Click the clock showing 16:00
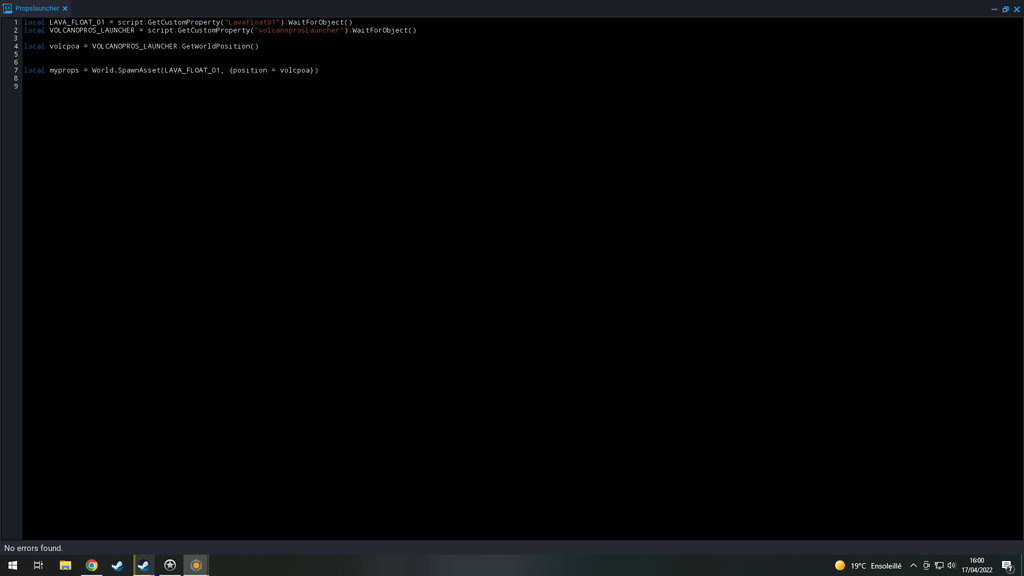This screenshot has width=1024, height=576. (x=977, y=565)
